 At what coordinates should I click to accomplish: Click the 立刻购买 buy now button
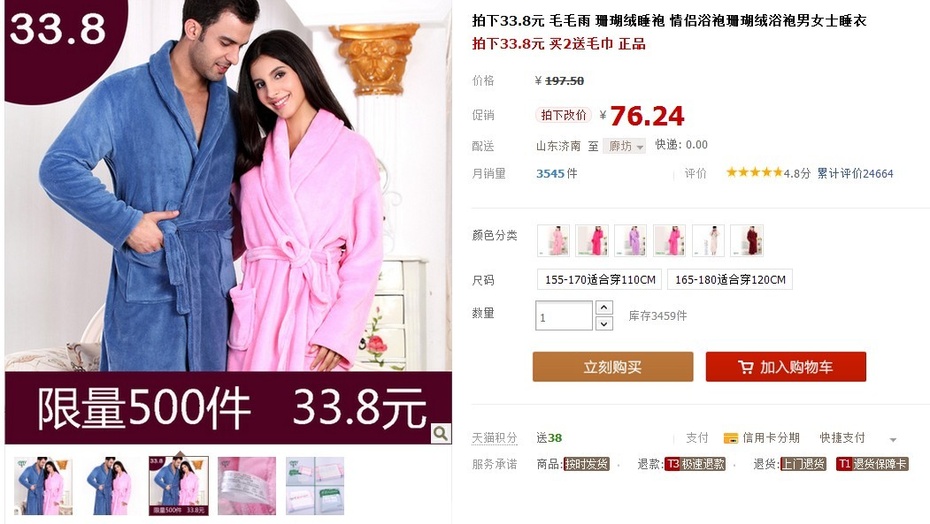coord(613,367)
